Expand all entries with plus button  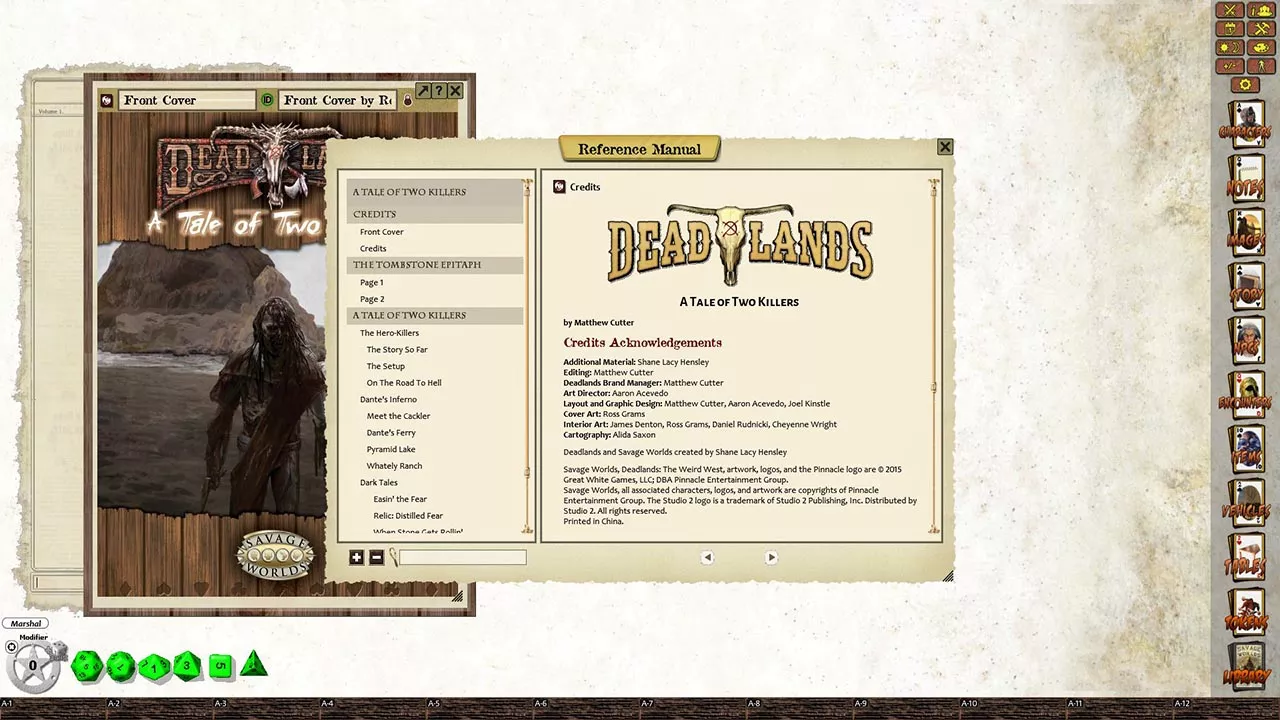[357, 557]
